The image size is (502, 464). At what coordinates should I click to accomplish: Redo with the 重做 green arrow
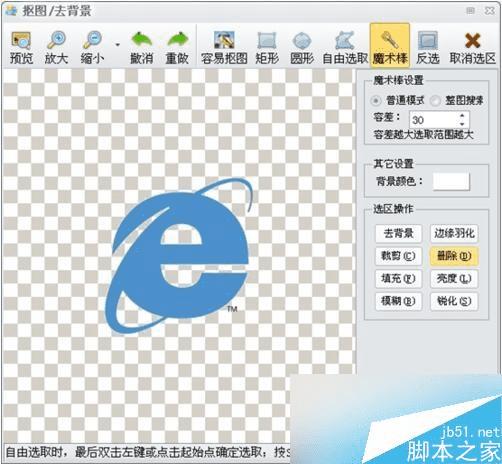point(177,47)
